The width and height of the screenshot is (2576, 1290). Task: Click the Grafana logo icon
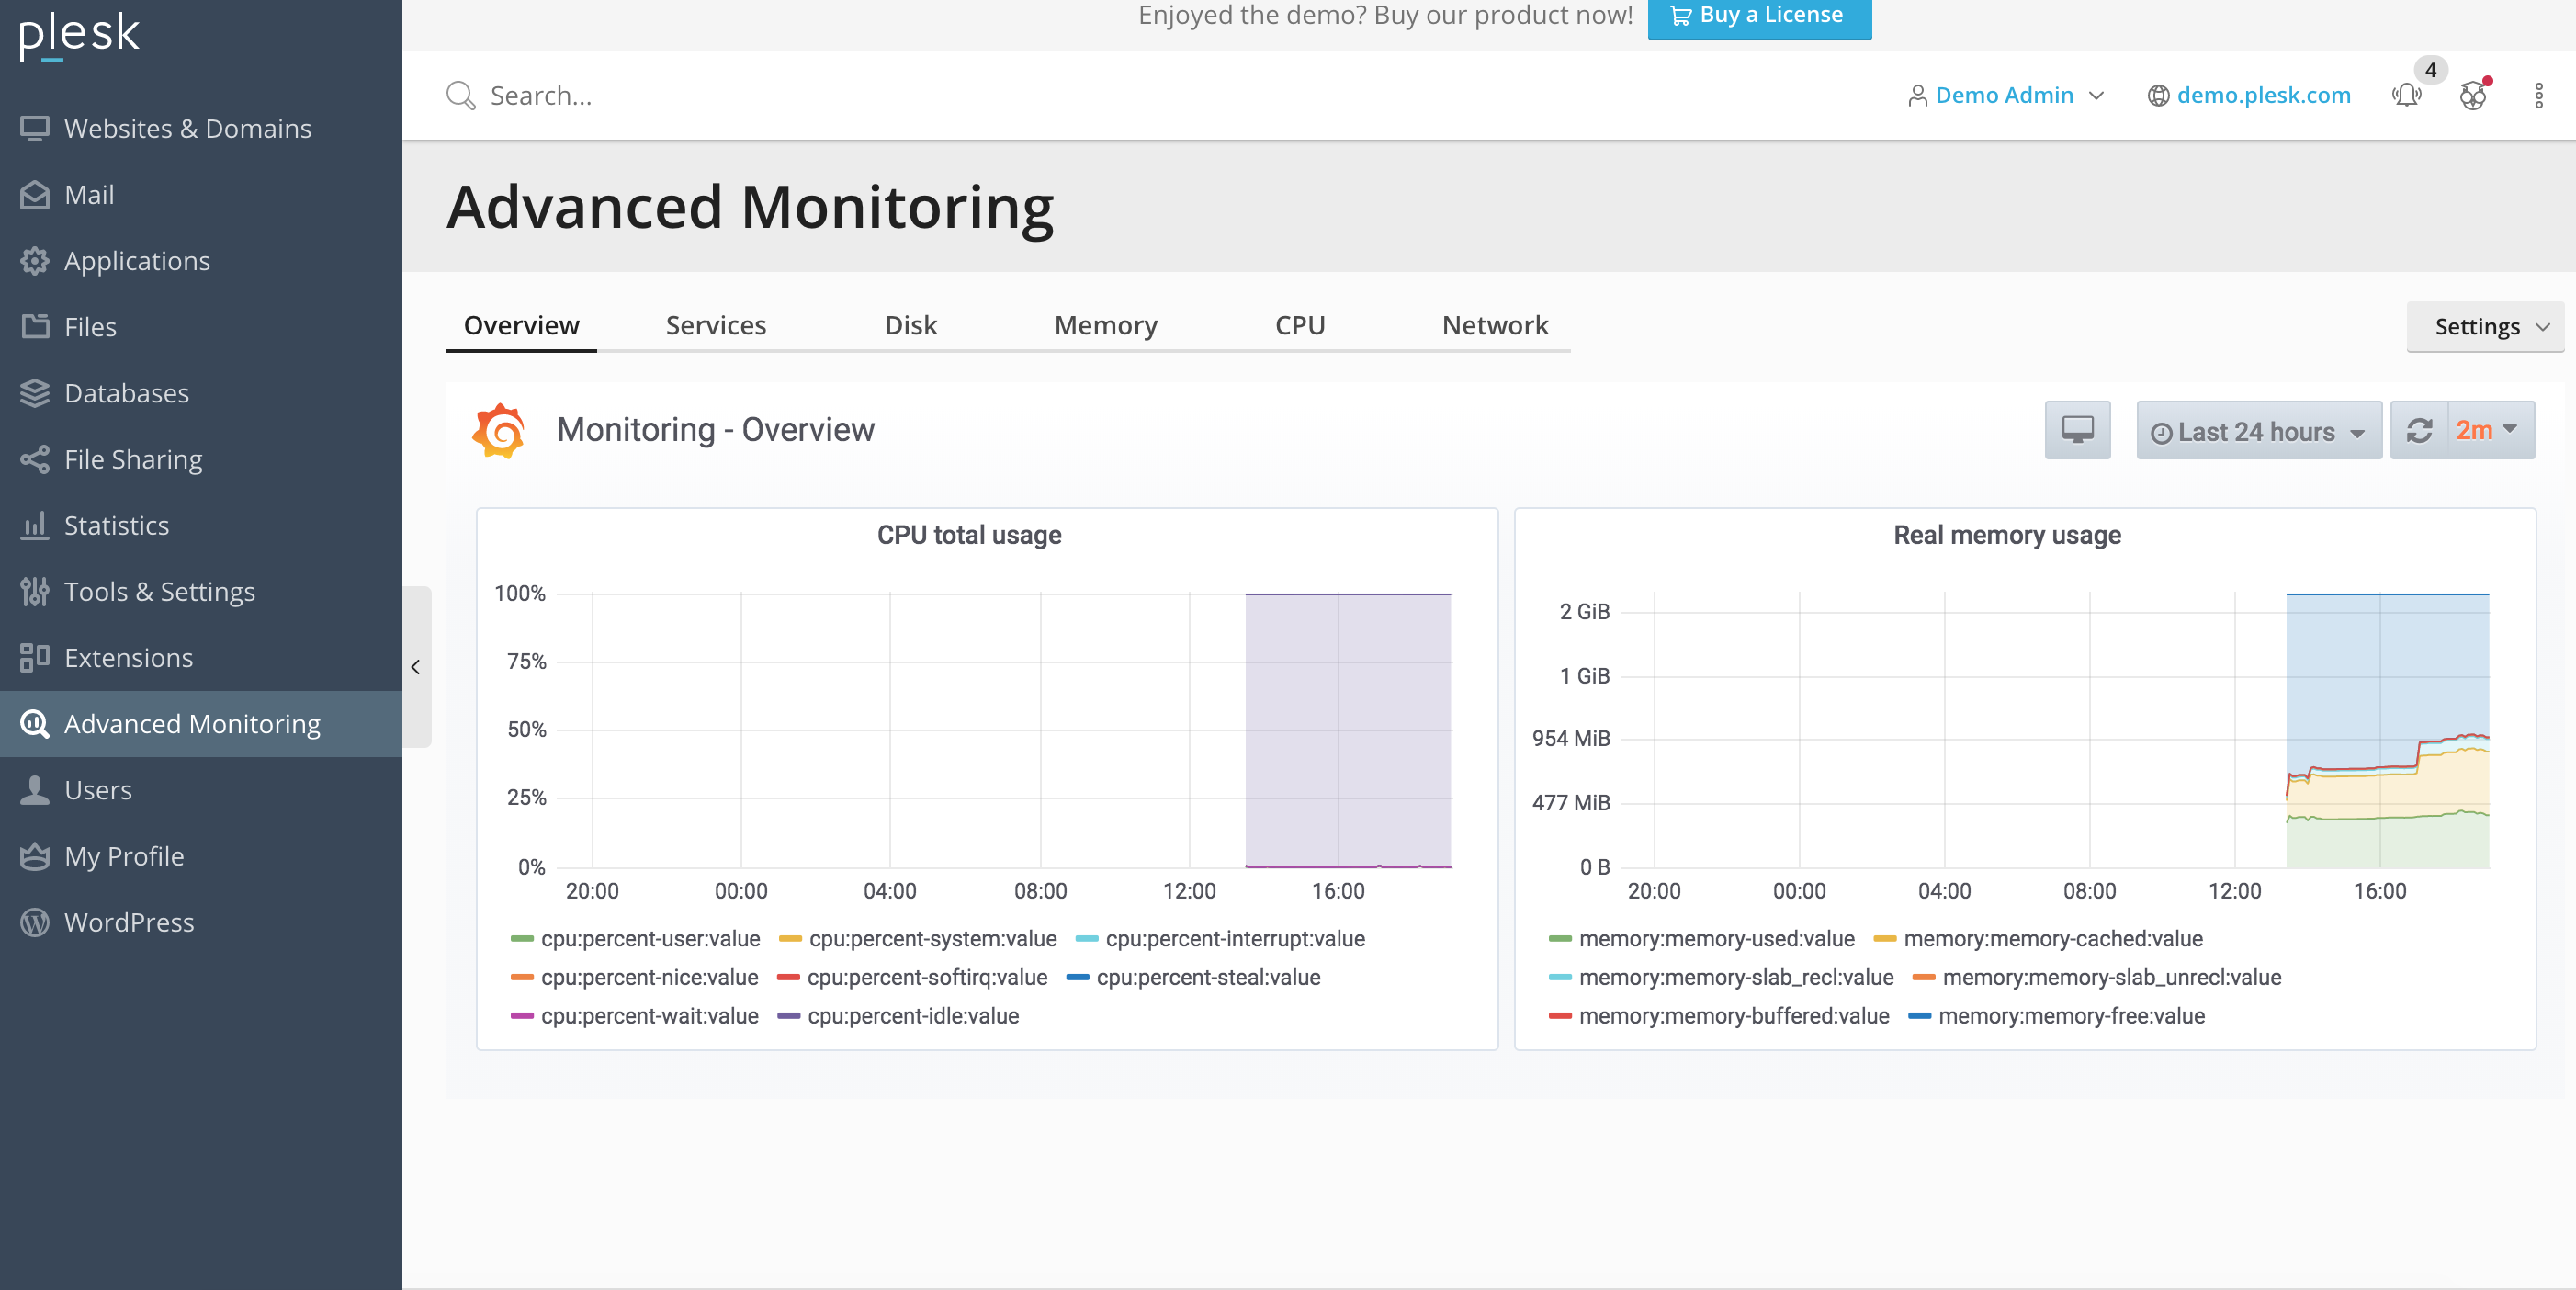pyautogui.click(x=498, y=430)
